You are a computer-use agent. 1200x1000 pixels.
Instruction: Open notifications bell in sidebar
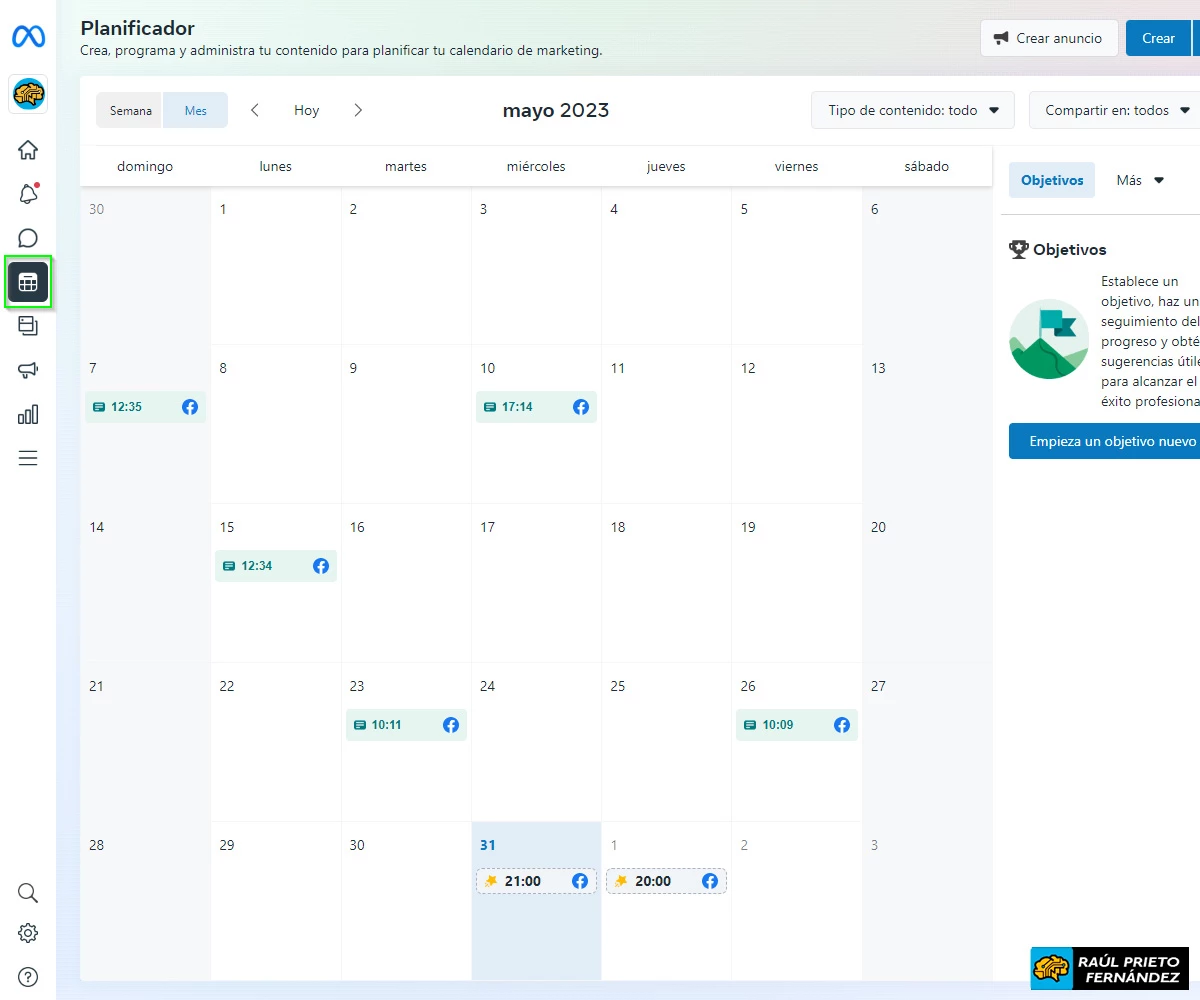[28, 194]
